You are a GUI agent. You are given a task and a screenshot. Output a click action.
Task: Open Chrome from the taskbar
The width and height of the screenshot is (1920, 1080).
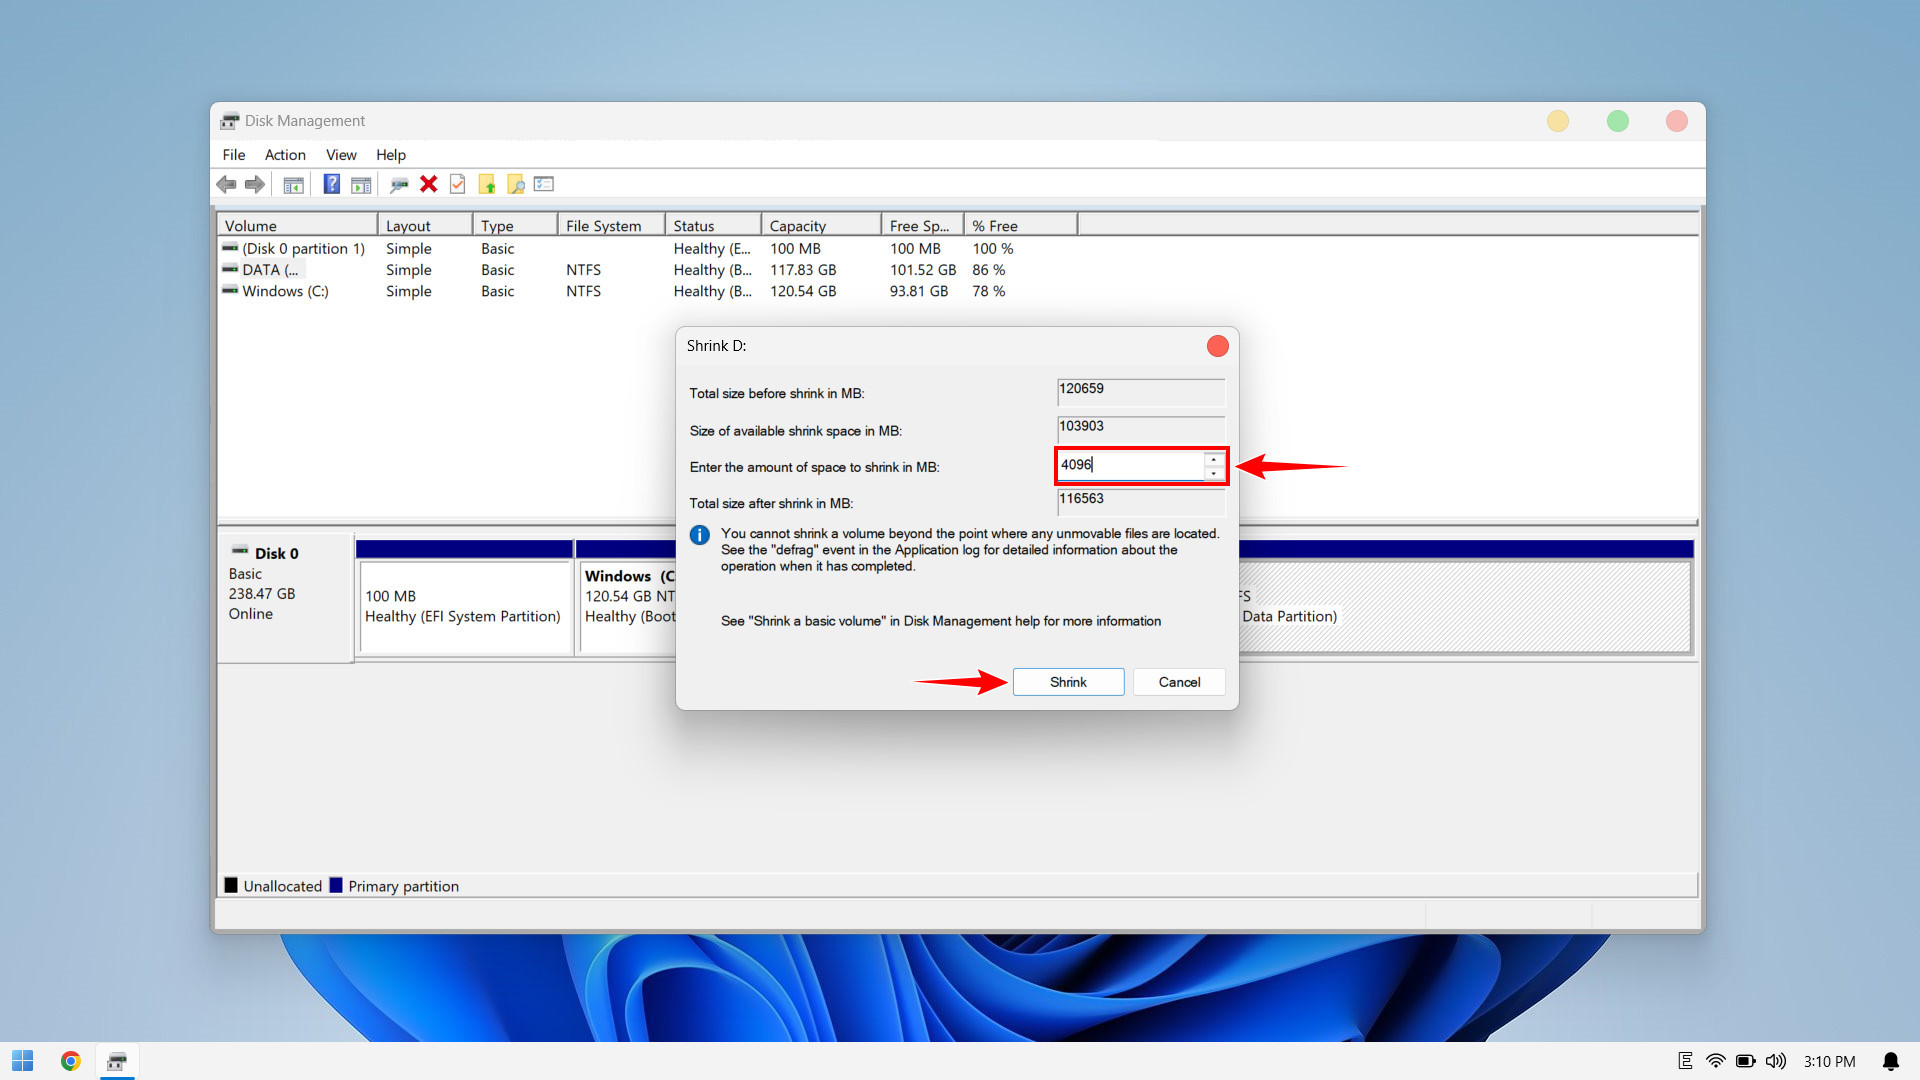coord(70,1061)
